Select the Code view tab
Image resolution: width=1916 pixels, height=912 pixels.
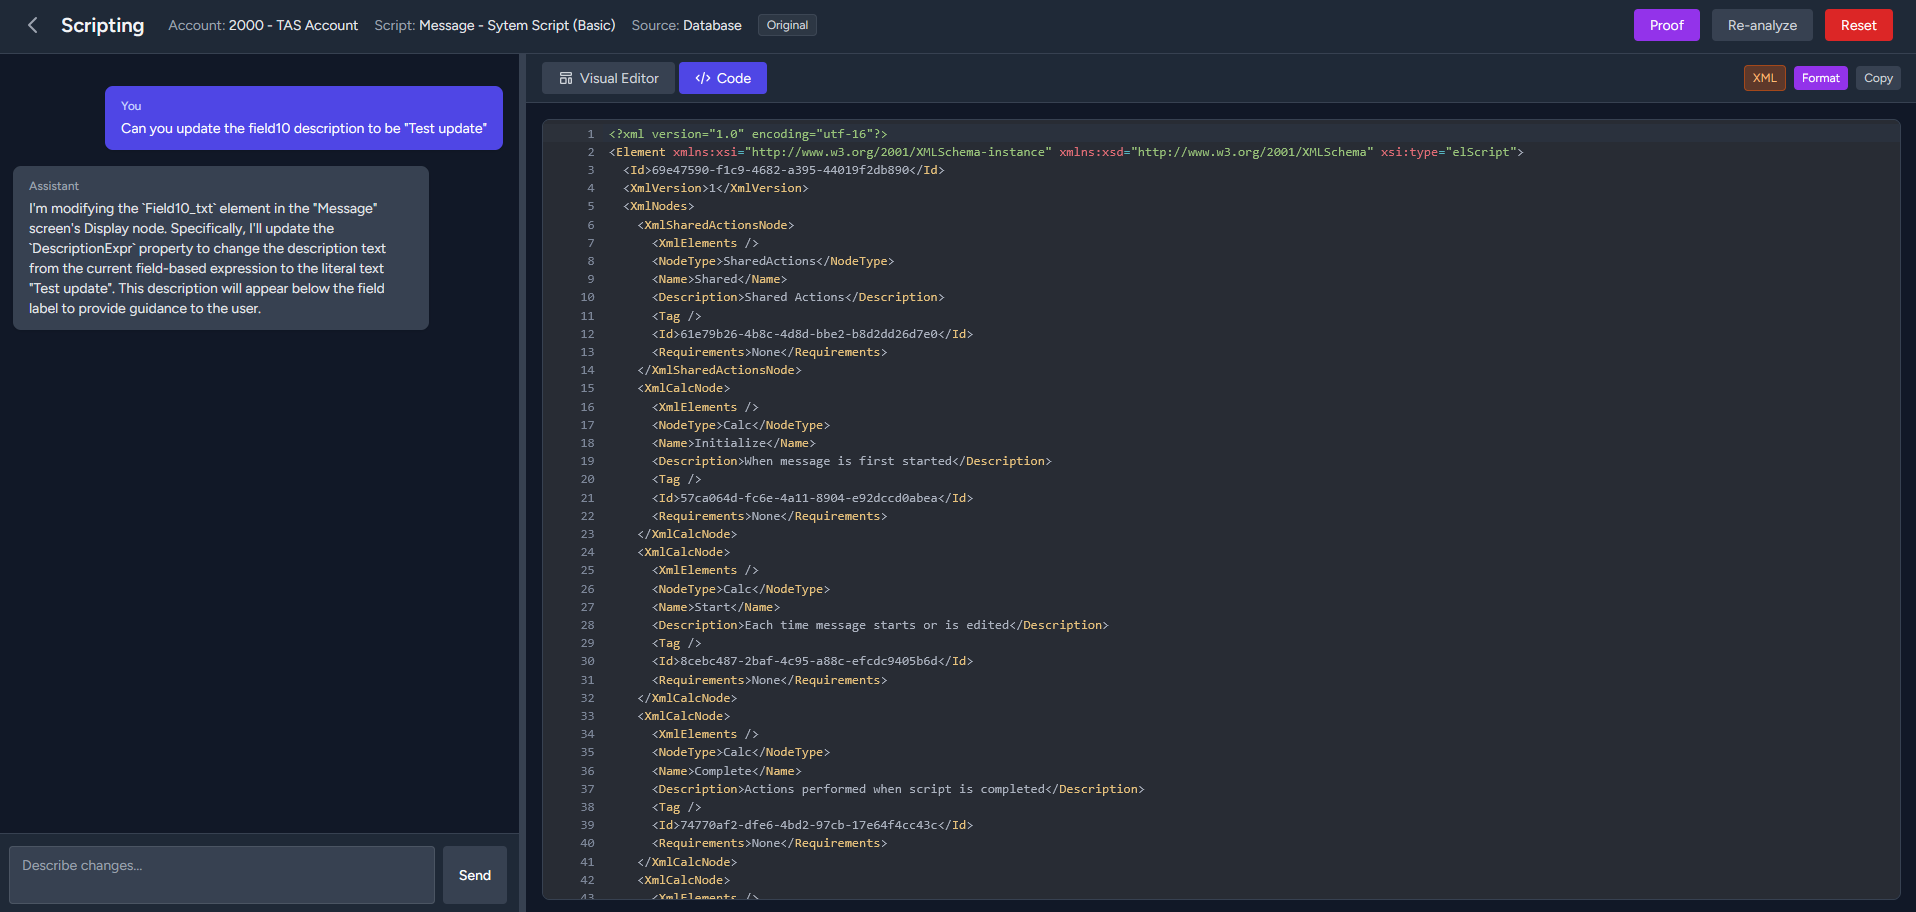[x=722, y=78]
